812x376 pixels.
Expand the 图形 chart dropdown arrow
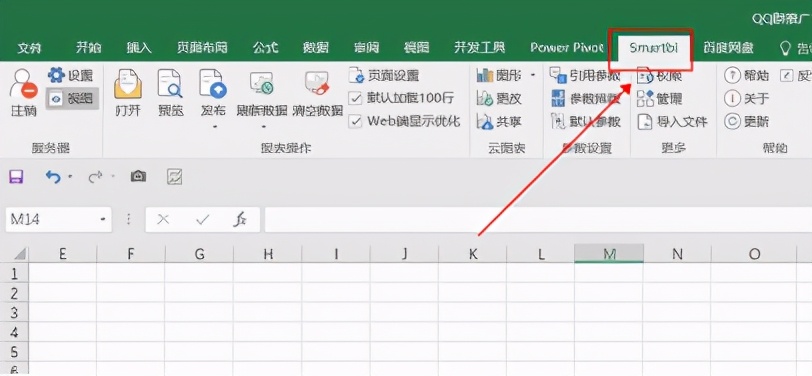point(533,76)
